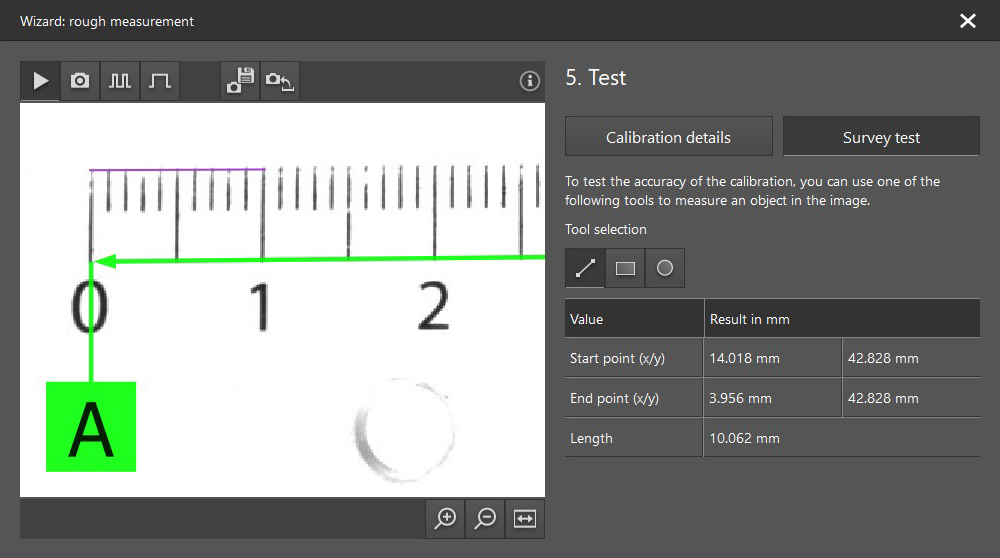This screenshot has width=1000, height=558.
Task: Select the single-pulse trigger icon
Action: (160, 81)
